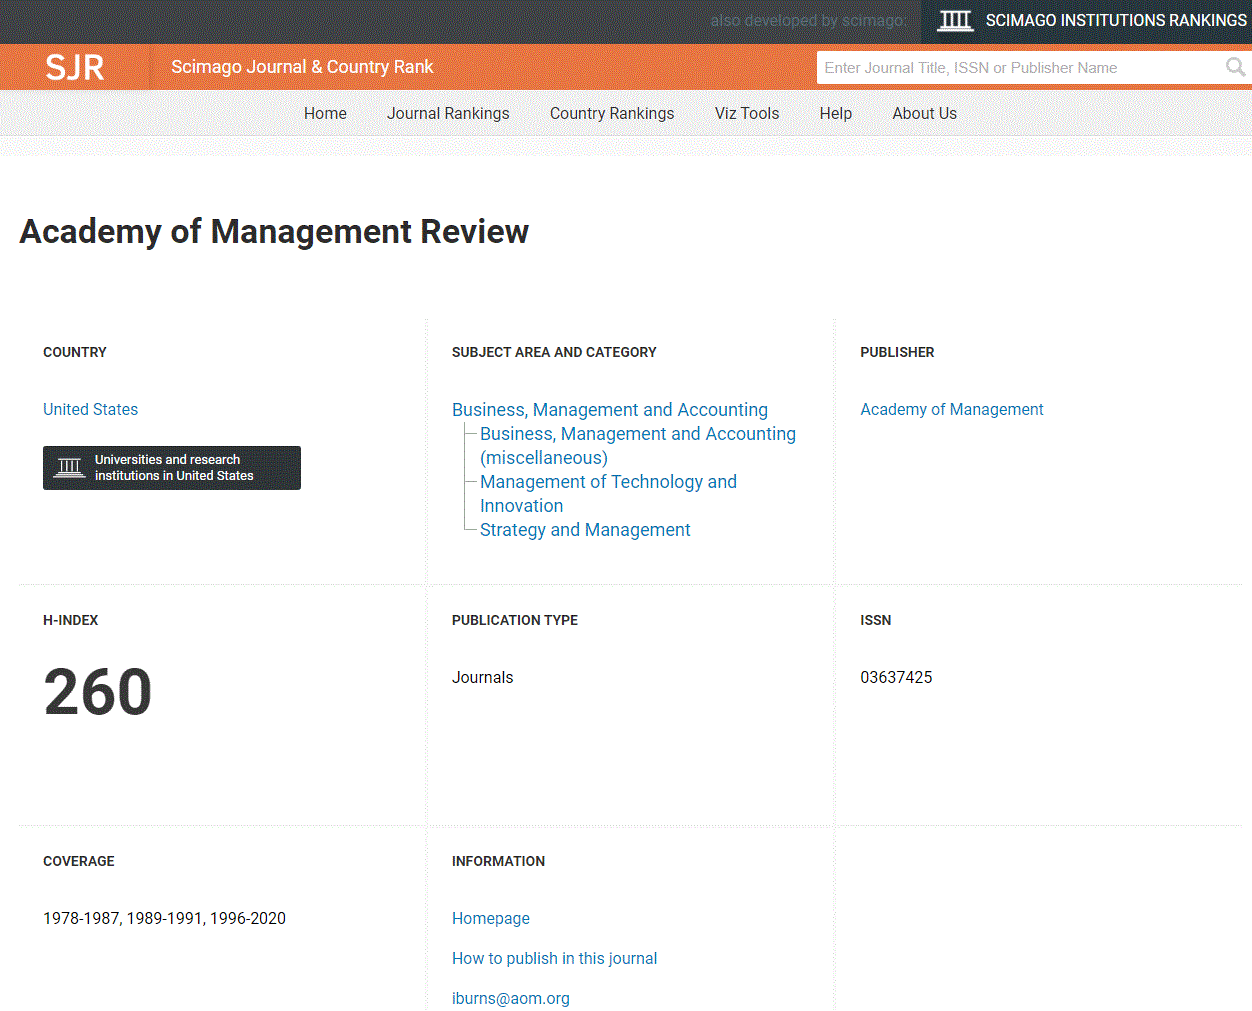Click the COVERAGE section label
The image size is (1252, 1011).
(x=79, y=861)
